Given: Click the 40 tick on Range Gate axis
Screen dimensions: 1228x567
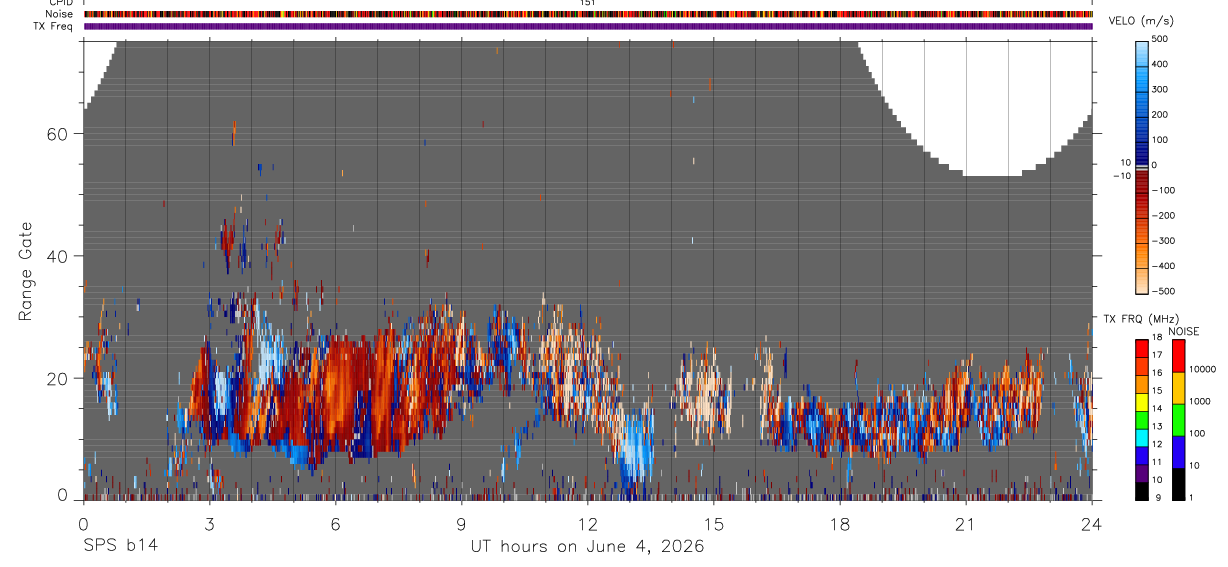Looking at the screenshot, I should 56,256.
